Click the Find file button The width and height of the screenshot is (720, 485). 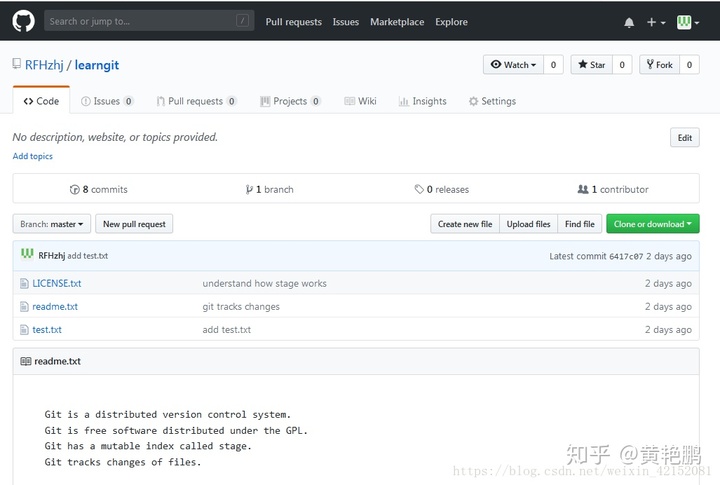click(579, 224)
